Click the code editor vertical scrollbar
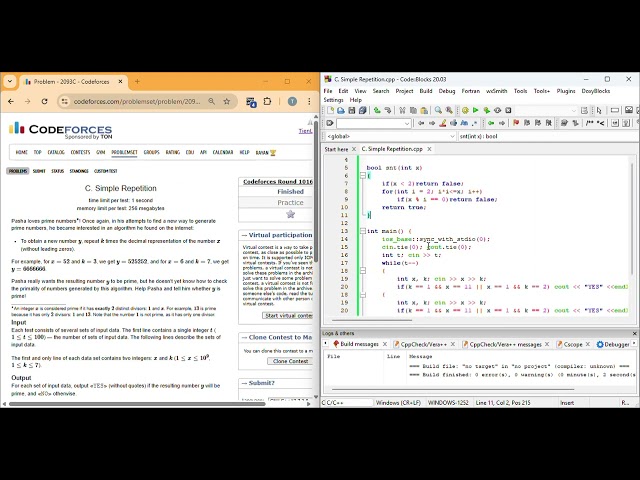Image resolution: width=640 pixels, height=480 pixels. point(632,219)
